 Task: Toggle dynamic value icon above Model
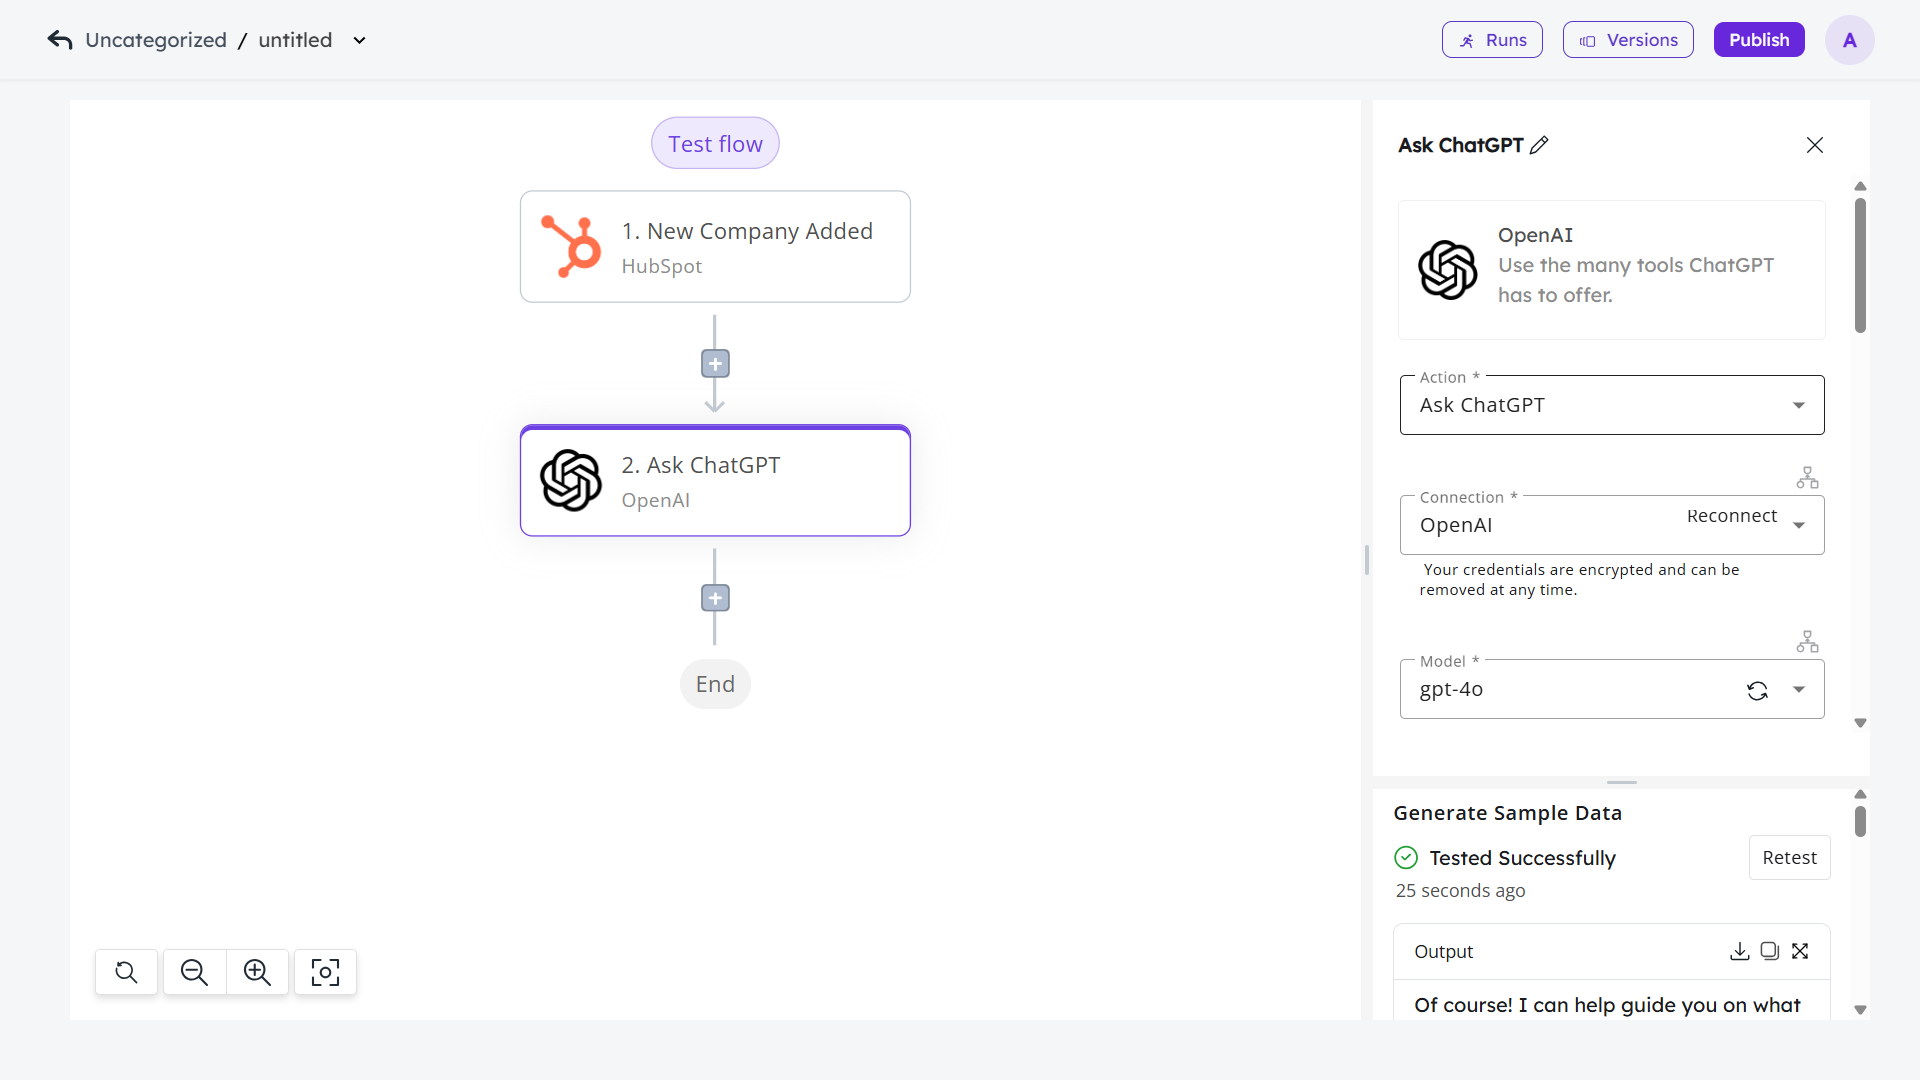pos(1807,642)
